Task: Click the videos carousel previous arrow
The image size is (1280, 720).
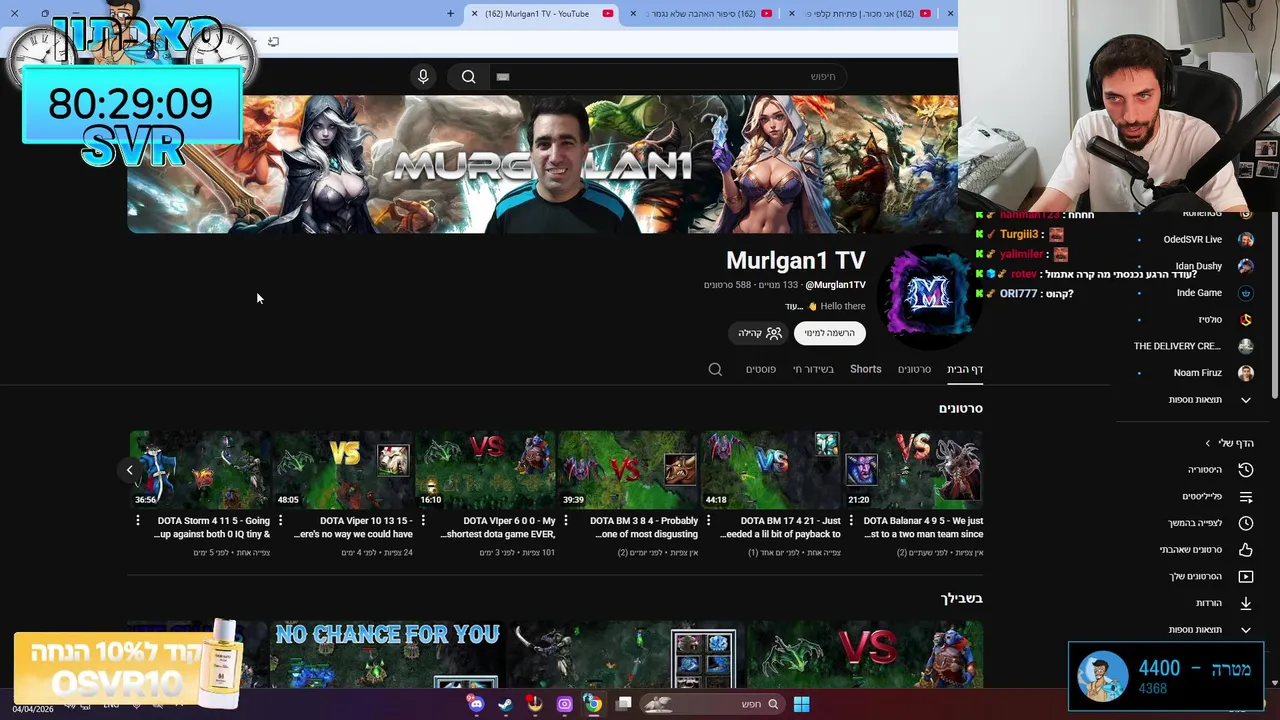Action: (129, 470)
